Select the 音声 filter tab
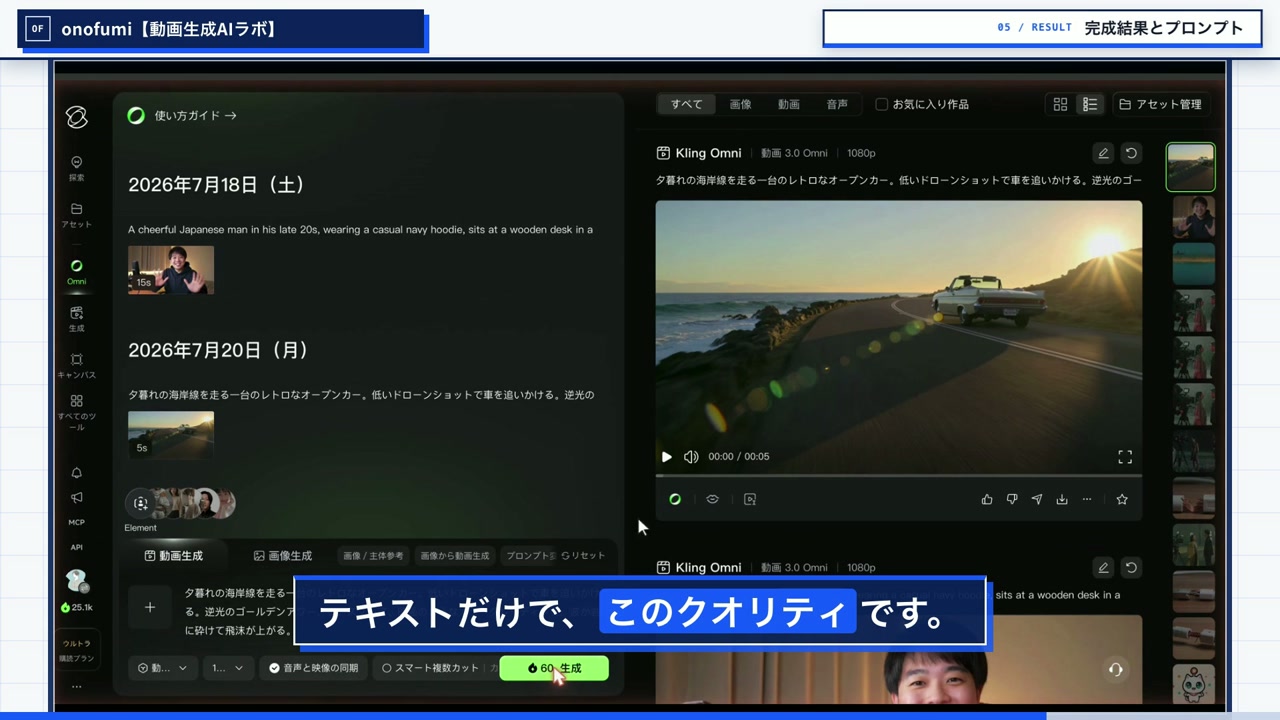1280x720 pixels. point(837,104)
